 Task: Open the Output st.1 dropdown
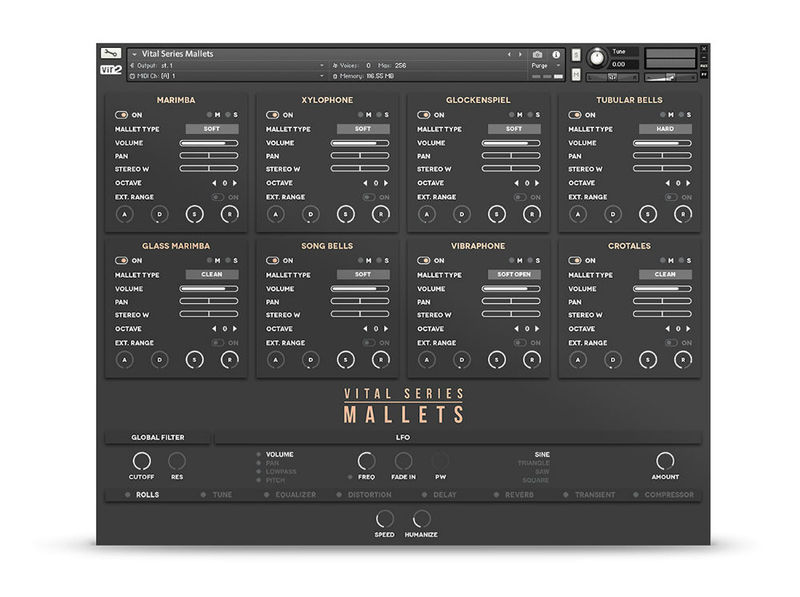[227, 65]
